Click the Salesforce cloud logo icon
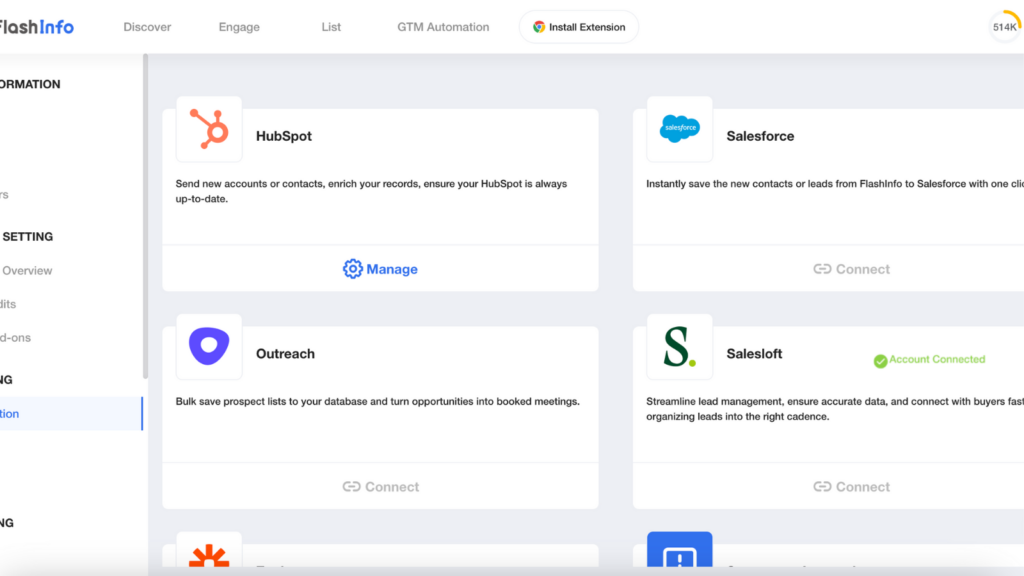Image resolution: width=1024 pixels, height=576 pixels. (680, 129)
